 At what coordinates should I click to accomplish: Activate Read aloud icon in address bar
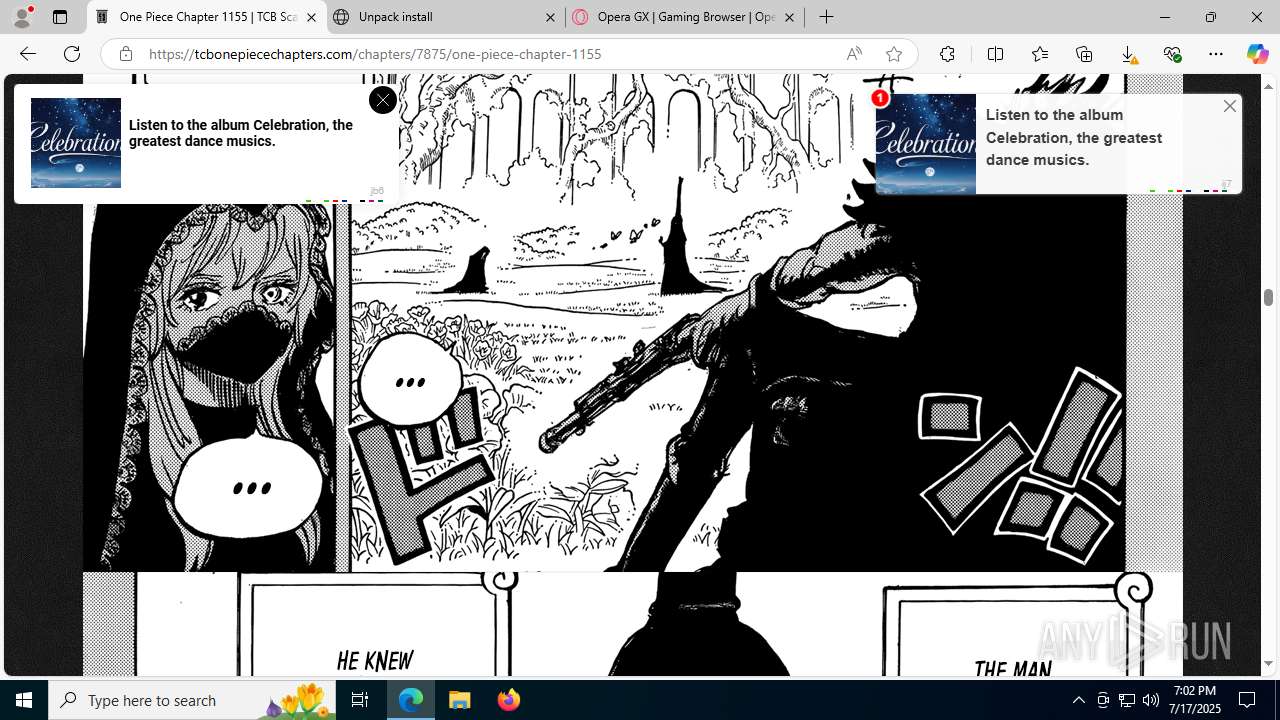[854, 54]
